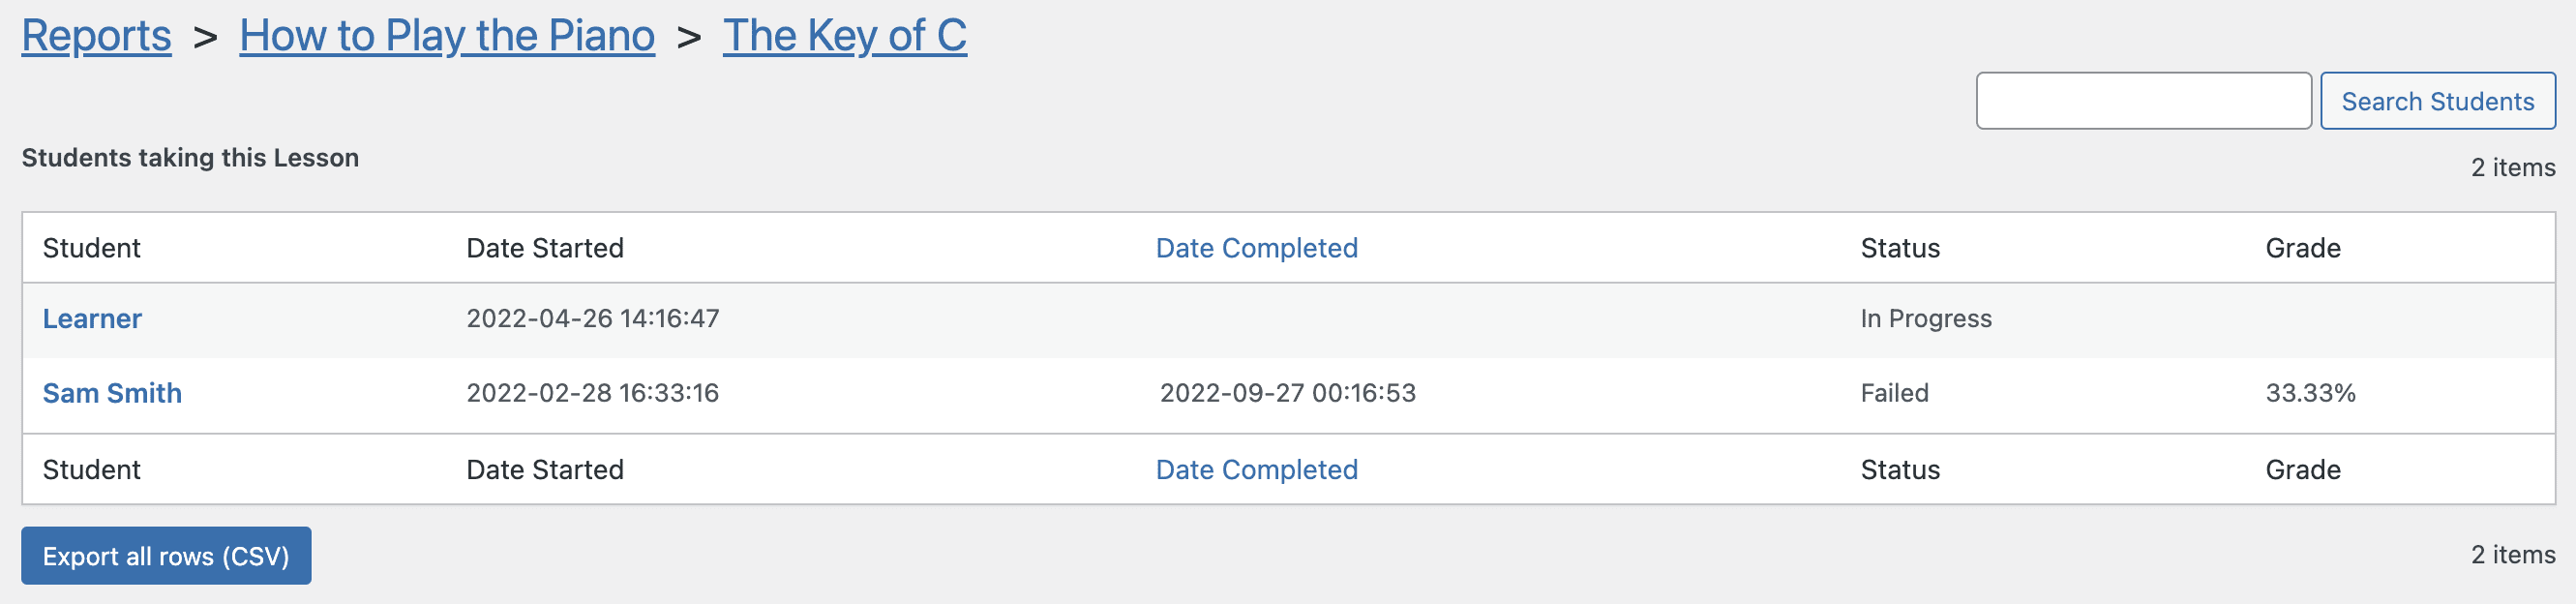Open the Reports breadcrumb link

pyautogui.click(x=96, y=36)
